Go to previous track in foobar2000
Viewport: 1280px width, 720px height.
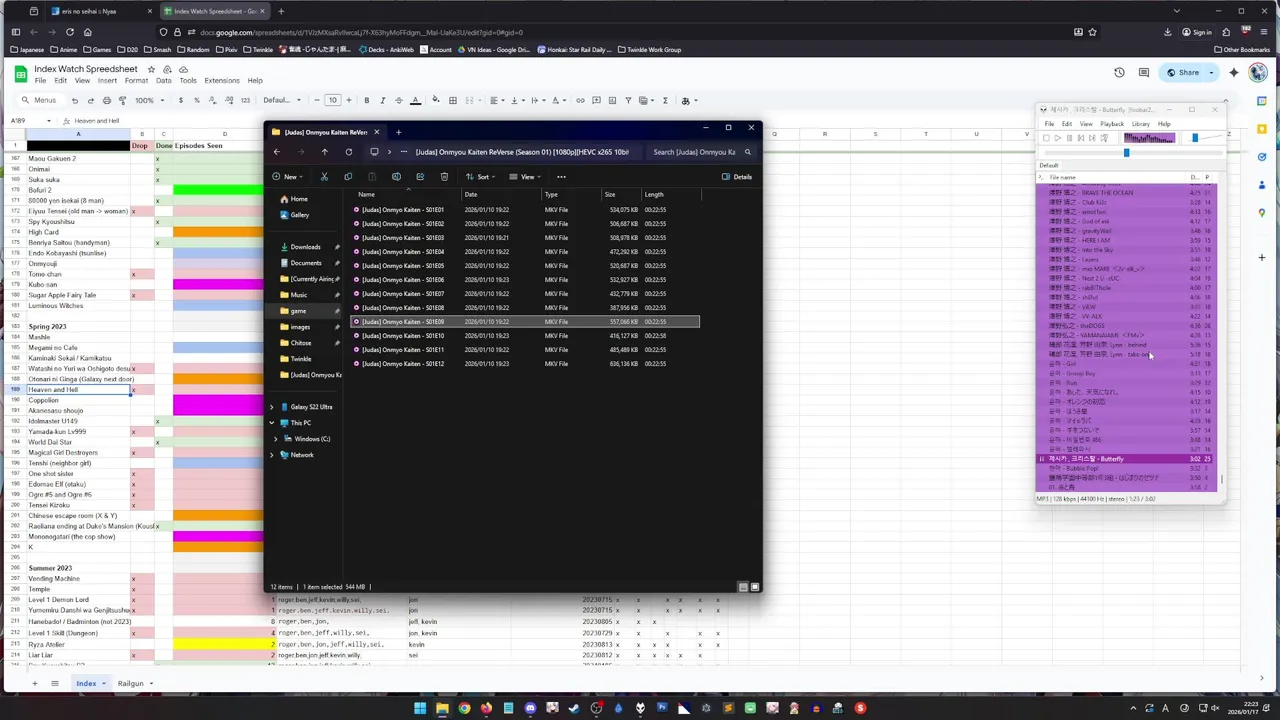click(1080, 138)
